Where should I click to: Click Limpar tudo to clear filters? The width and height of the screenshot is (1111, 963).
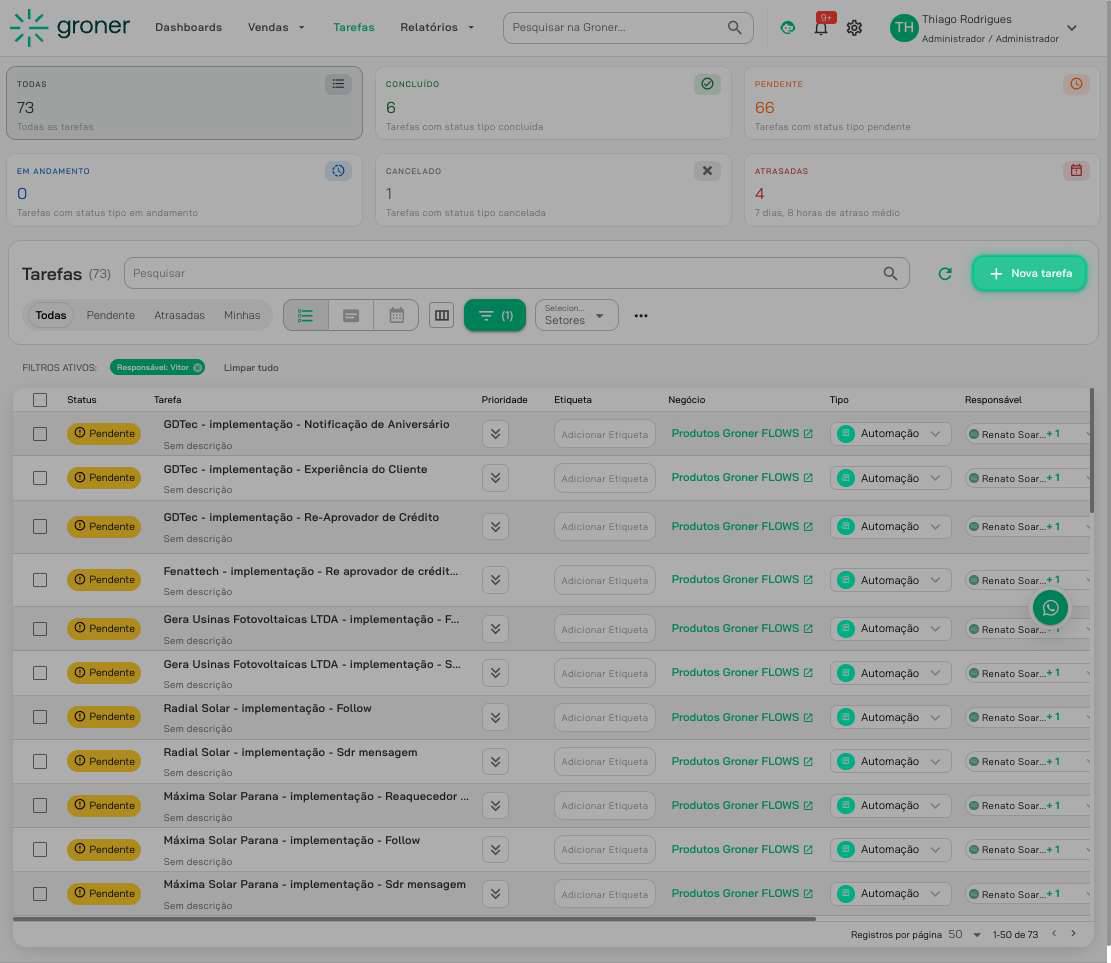pyautogui.click(x=251, y=367)
